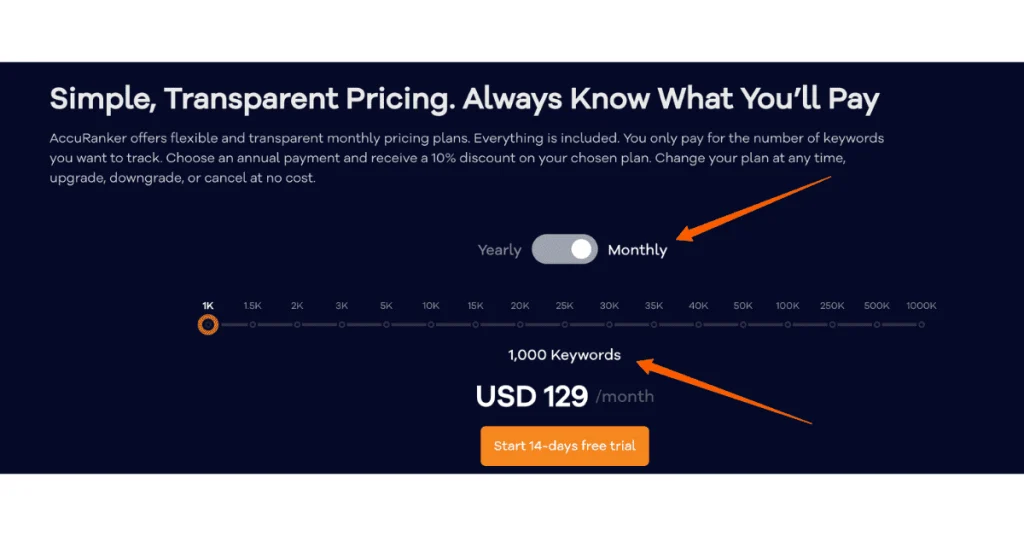Screen dimensions: 1024x536
Task: Pick the 35K keywords stop
Action: (654, 324)
